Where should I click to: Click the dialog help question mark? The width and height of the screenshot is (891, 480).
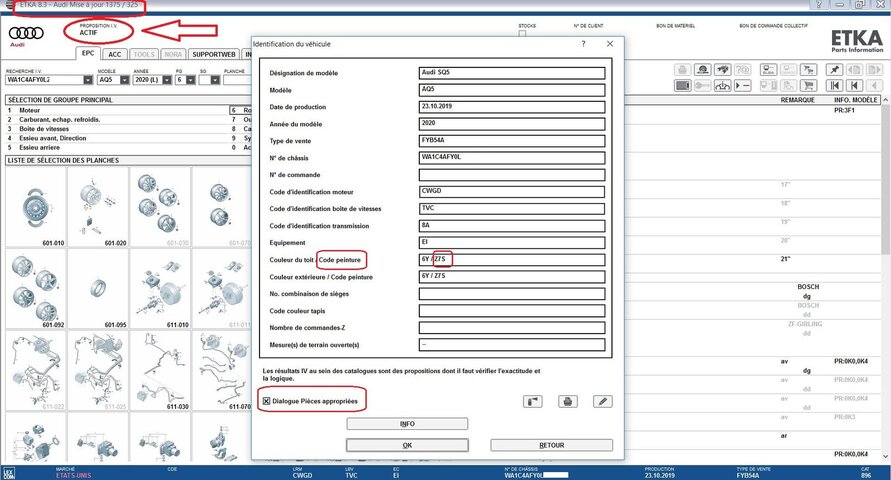pyautogui.click(x=583, y=44)
